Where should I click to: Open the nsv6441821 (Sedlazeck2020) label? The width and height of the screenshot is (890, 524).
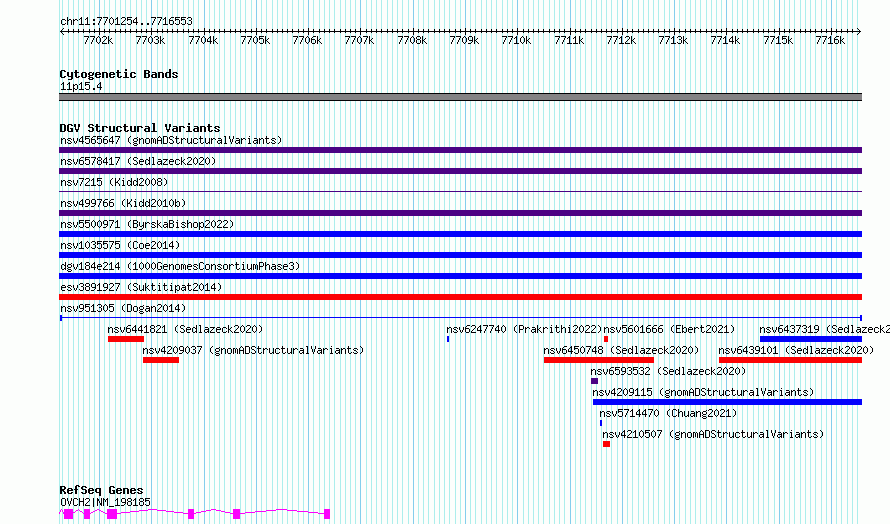click(185, 329)
